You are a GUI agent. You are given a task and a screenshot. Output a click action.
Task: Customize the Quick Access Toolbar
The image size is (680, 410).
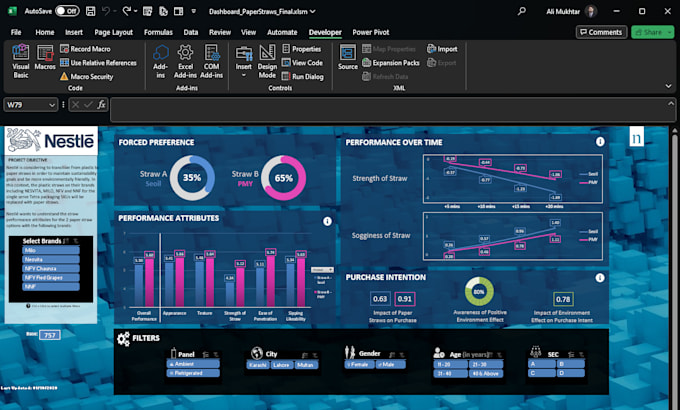(194, 11)
